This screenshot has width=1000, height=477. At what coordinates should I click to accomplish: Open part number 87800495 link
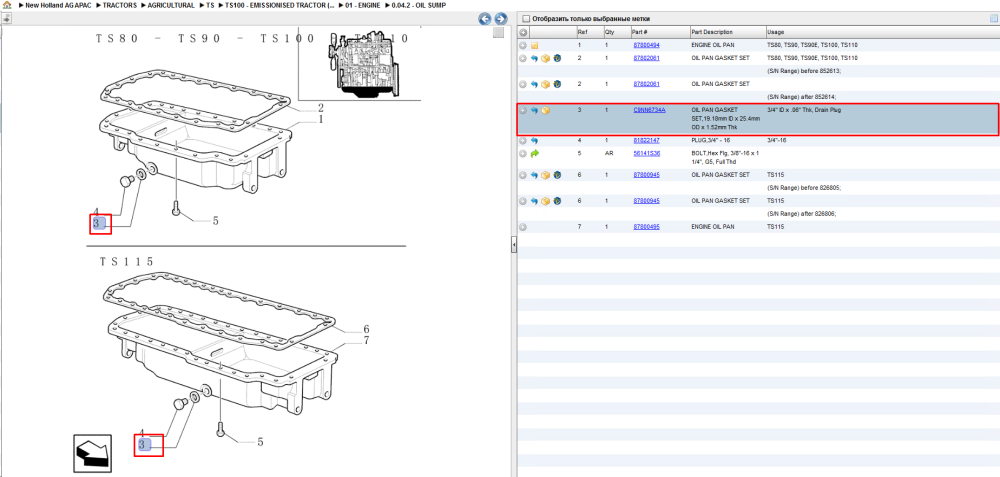[646, 227]
